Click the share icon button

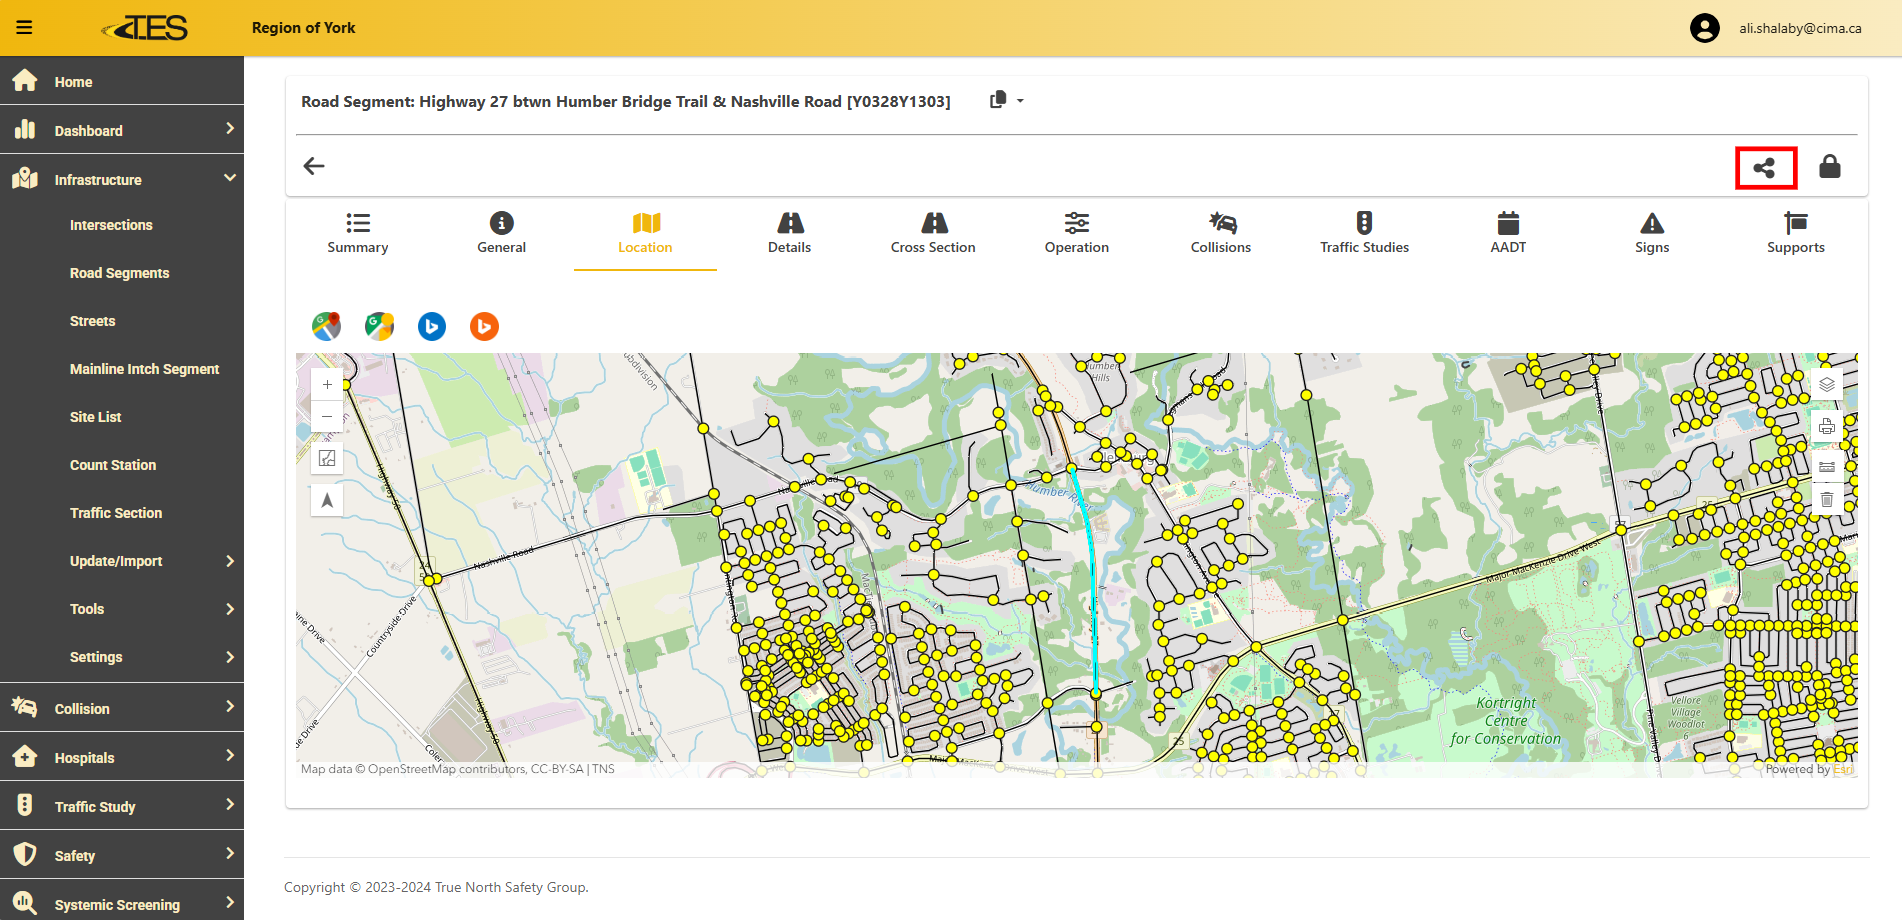point(1765,167)
